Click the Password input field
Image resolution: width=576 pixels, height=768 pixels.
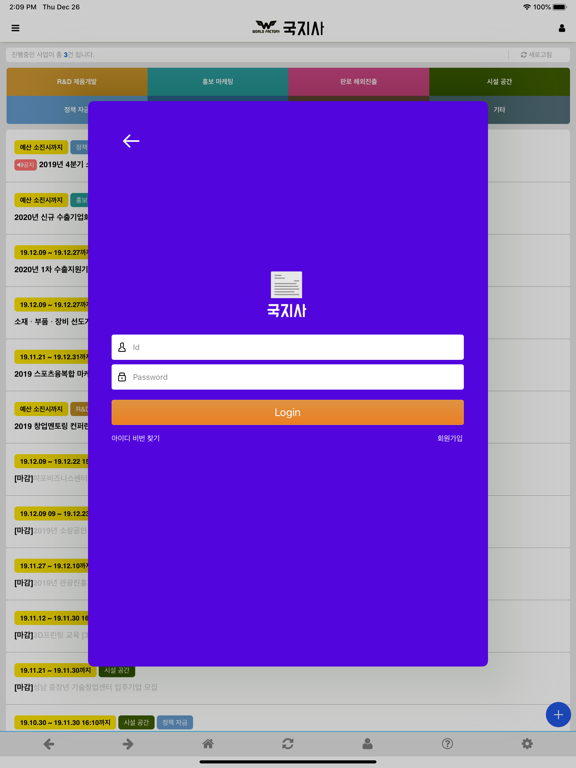288,377
